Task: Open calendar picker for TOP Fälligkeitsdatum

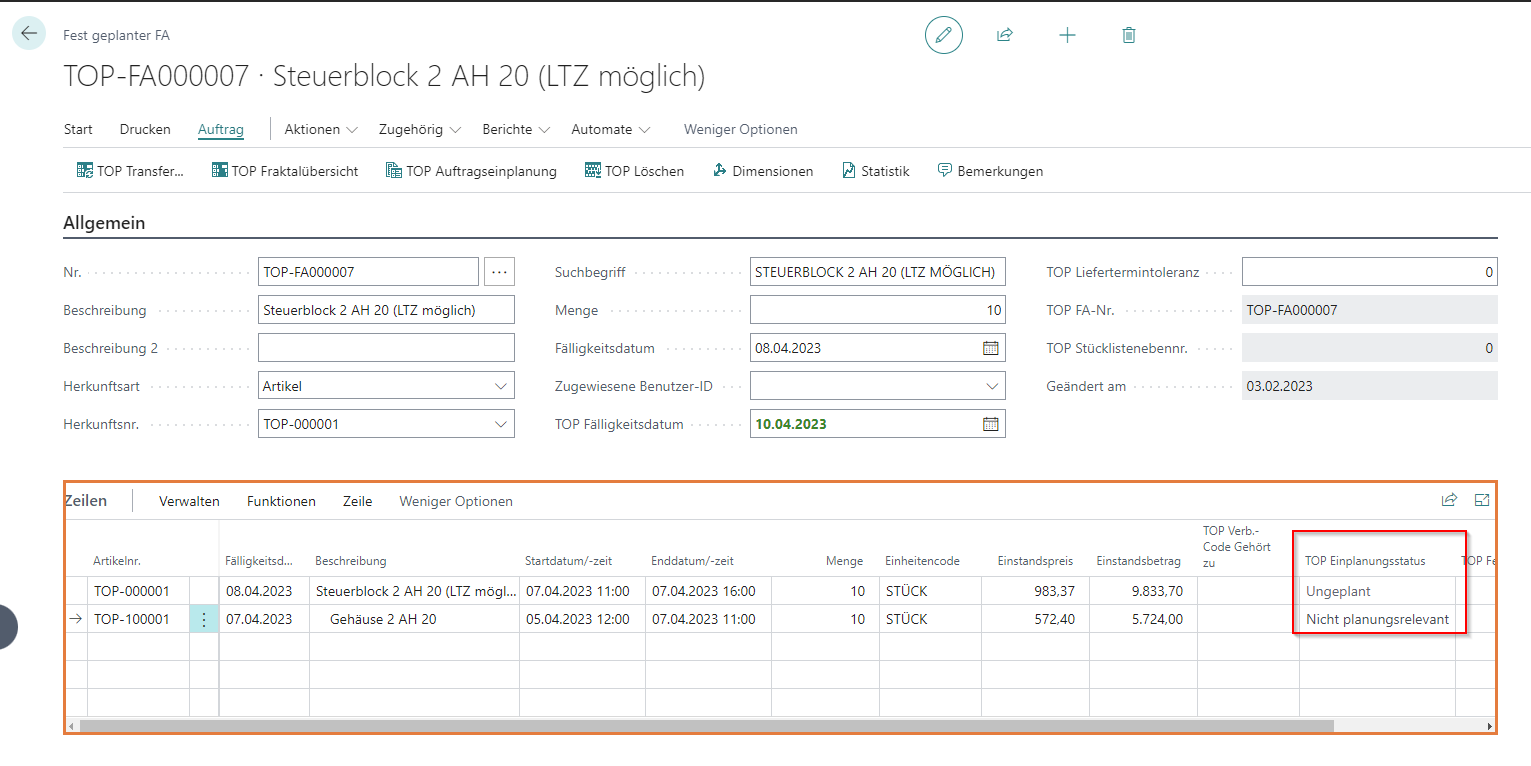Action: (990, 424)
